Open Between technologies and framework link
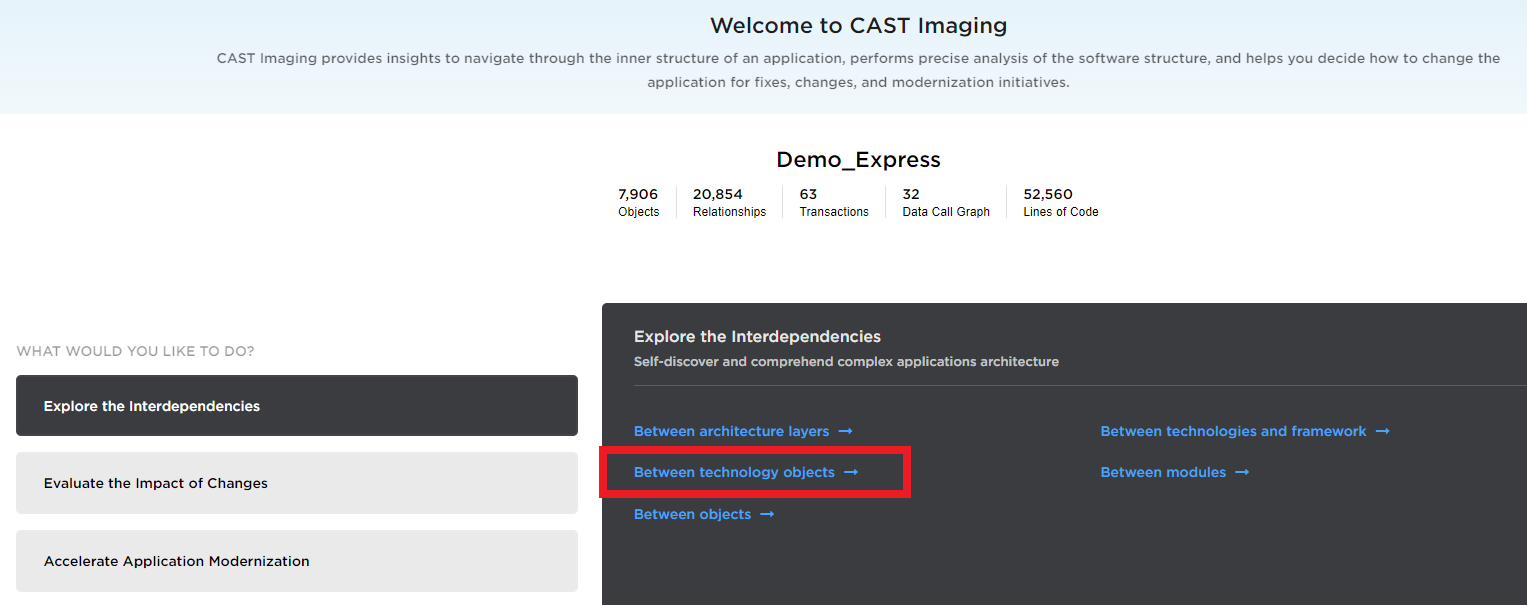1527x605 pixels. pos(1245,431)
